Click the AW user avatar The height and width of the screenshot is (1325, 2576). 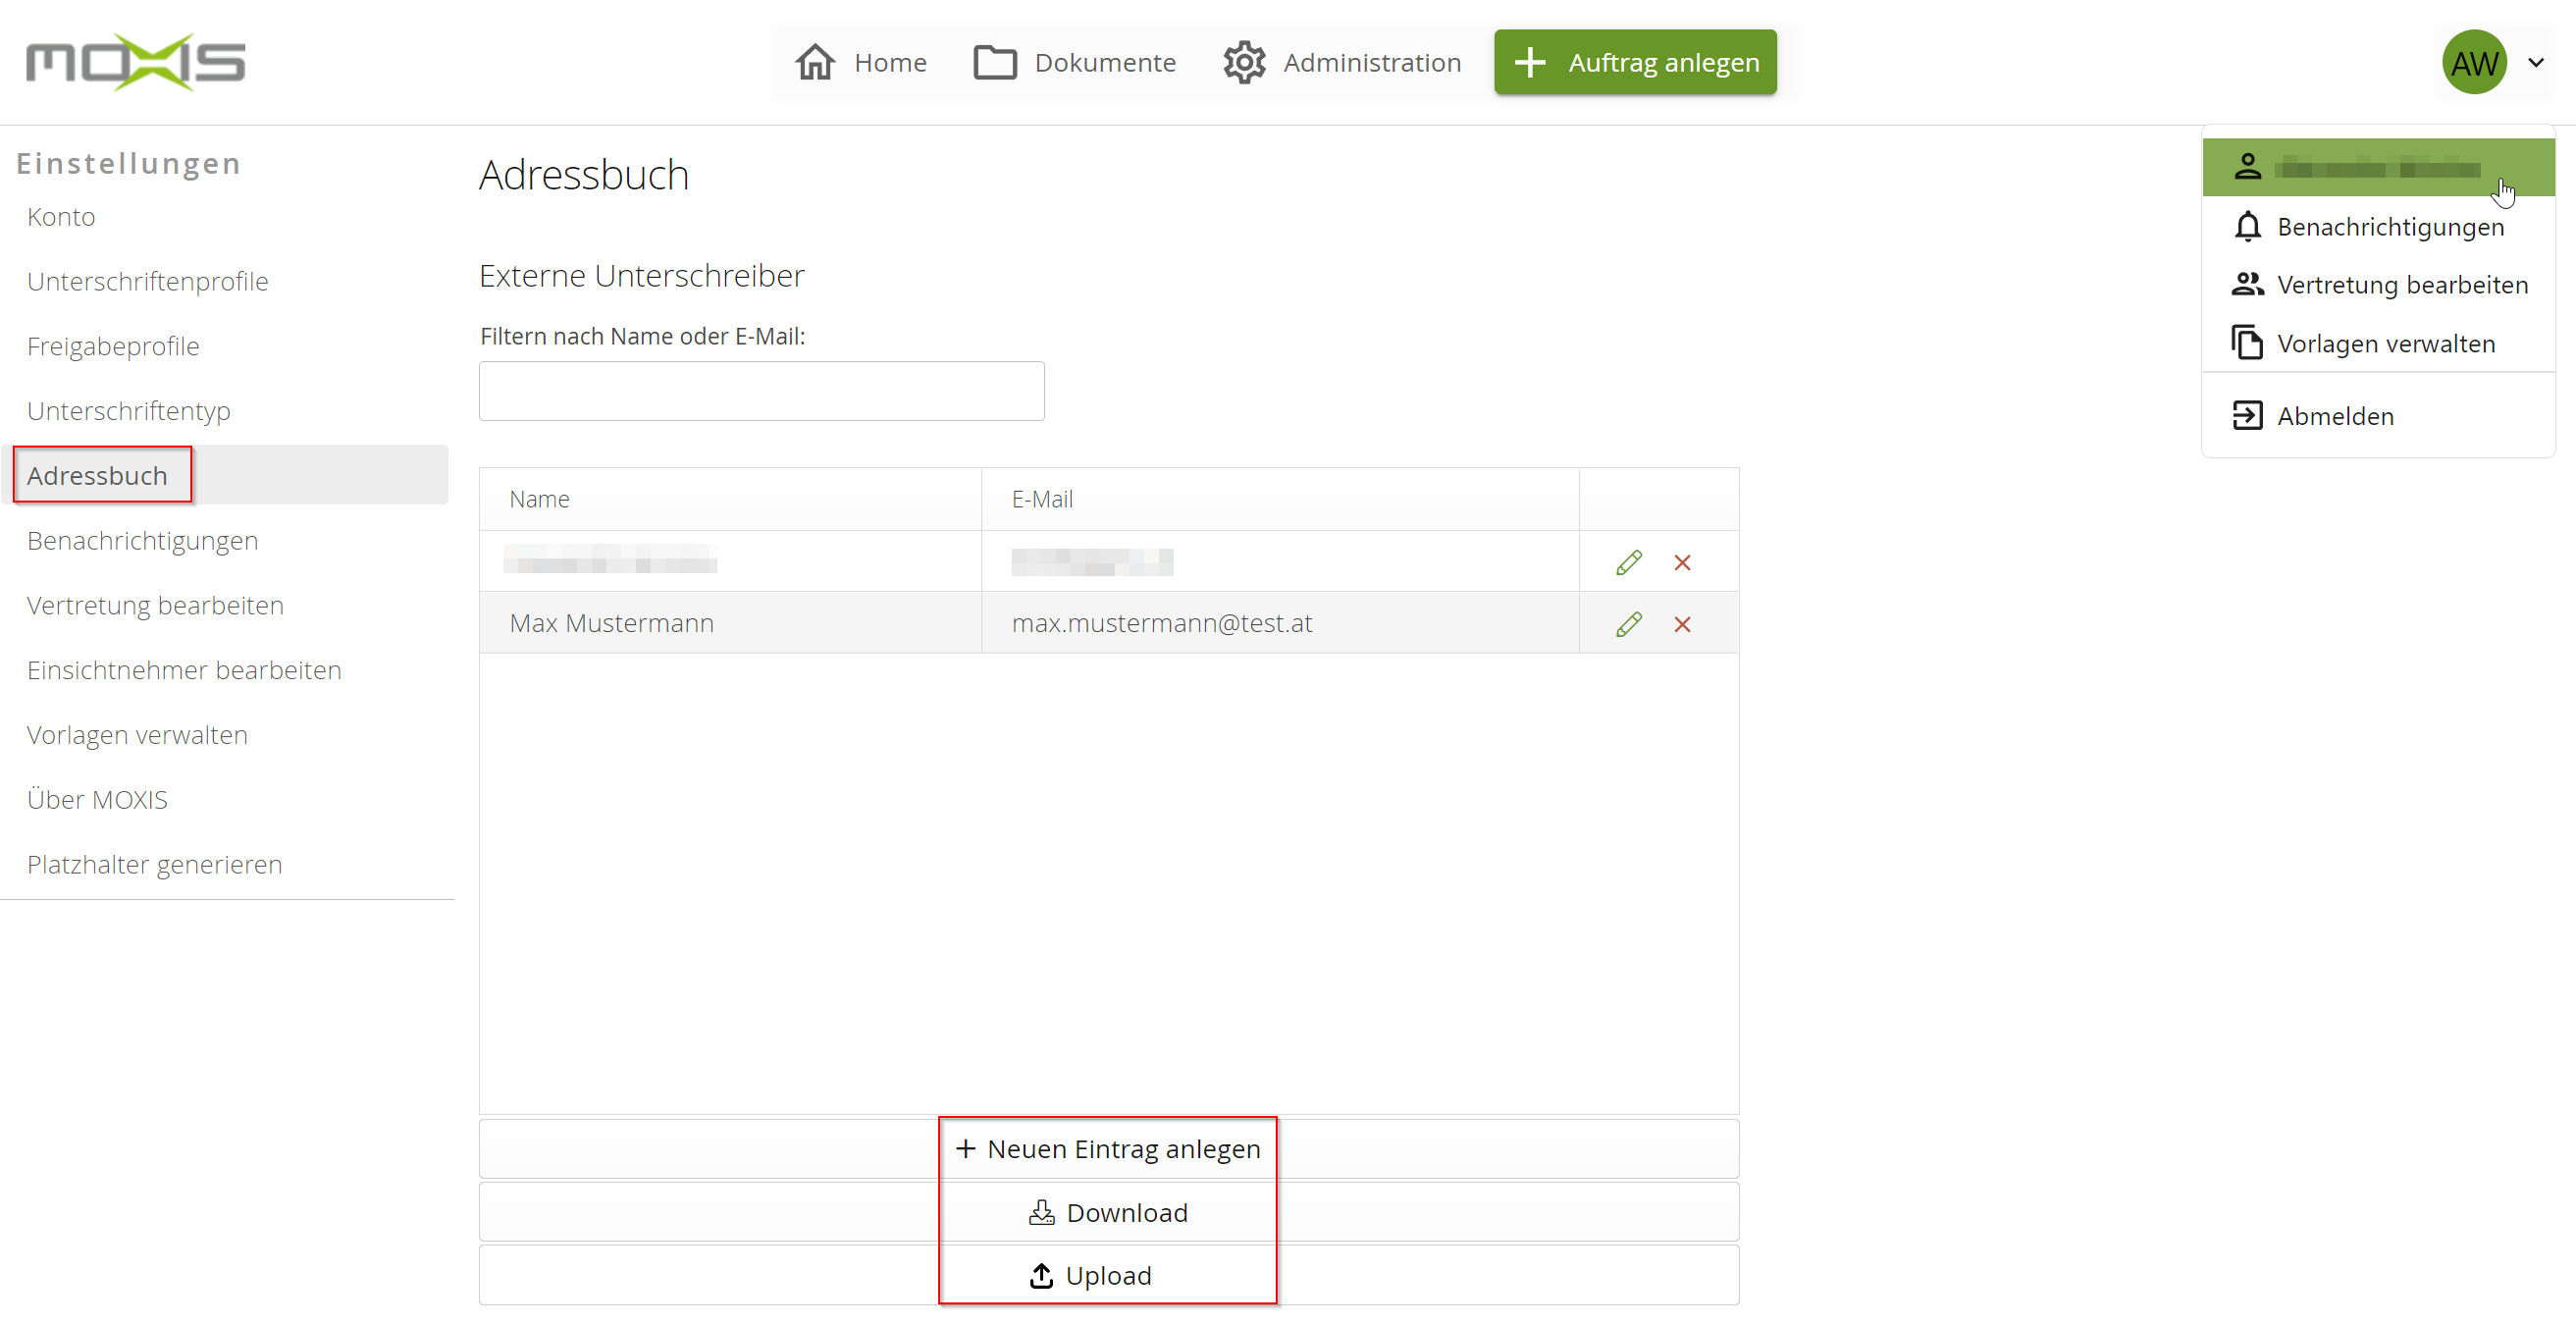pos(2473,62)
